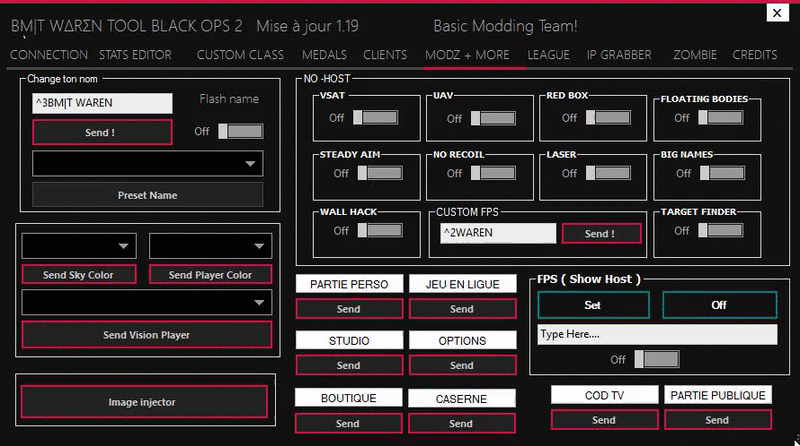Open the preset name dropdown

148,163
